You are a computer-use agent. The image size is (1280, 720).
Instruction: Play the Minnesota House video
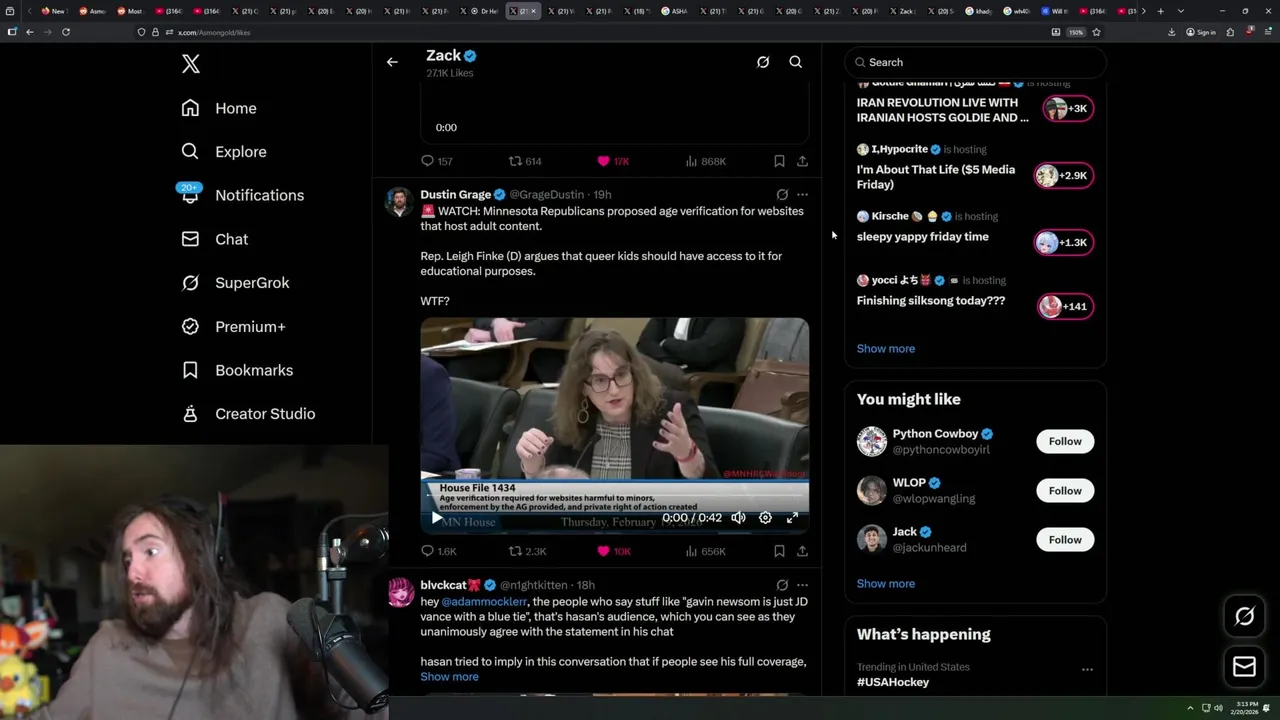pyautogui.click(x=436, y=518)
